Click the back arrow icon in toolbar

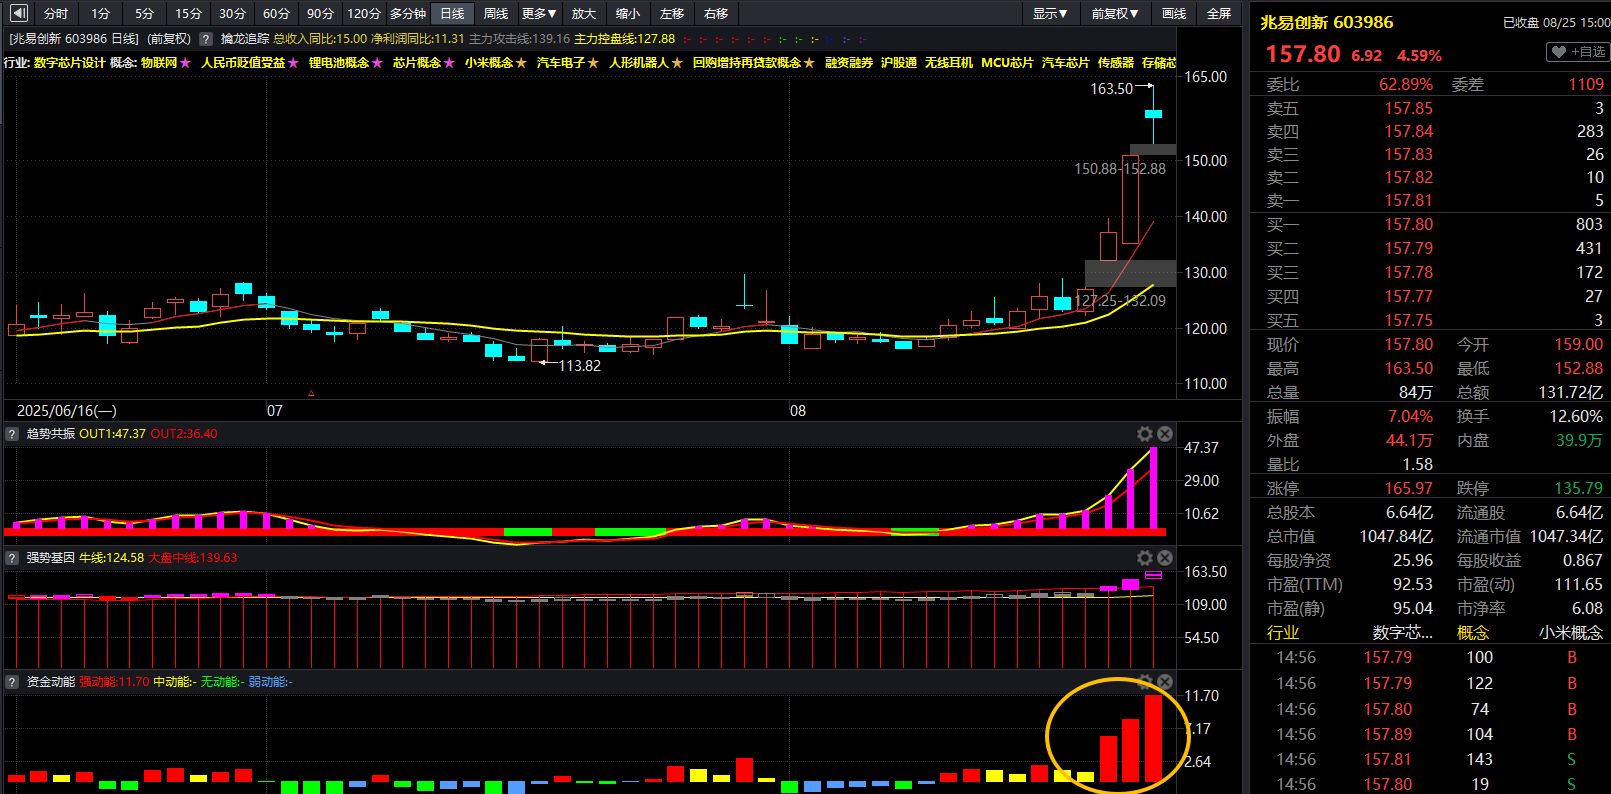tap(19, 13)
